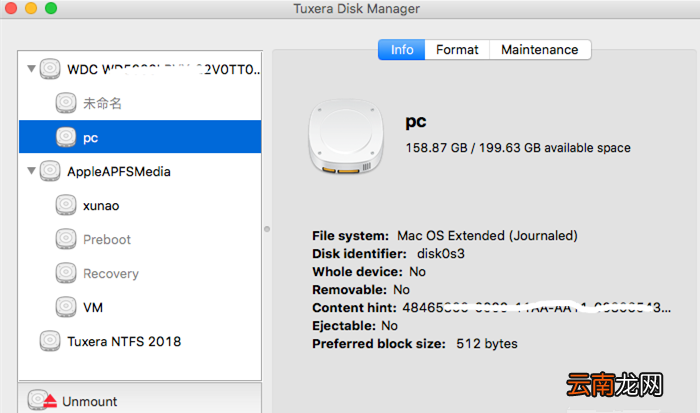Click the VM volume icon
Viewport: 700px width, 413px height.
(x=66, y=307)
